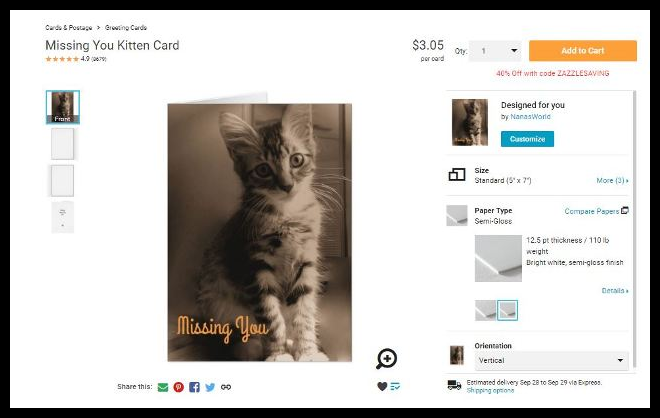Share on Pinterest icon

[178, 387]
